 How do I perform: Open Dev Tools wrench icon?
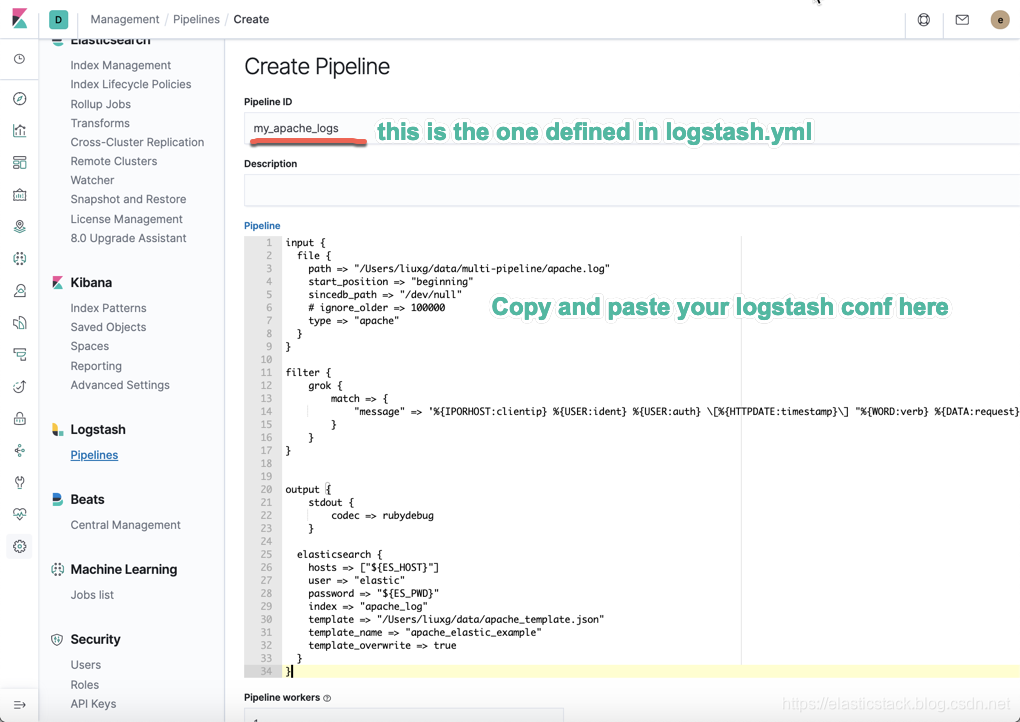(x=20, y=482)
